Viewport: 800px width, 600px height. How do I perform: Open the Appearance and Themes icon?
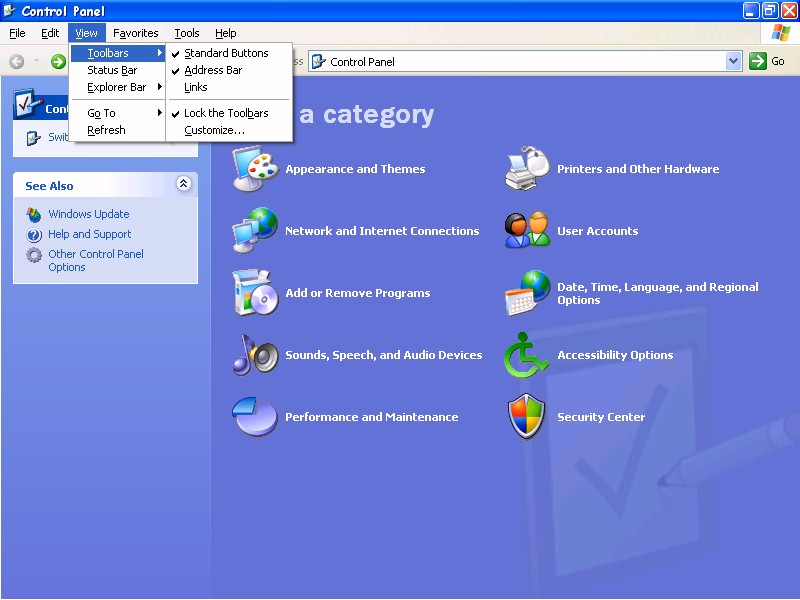[x=256, y=169]
